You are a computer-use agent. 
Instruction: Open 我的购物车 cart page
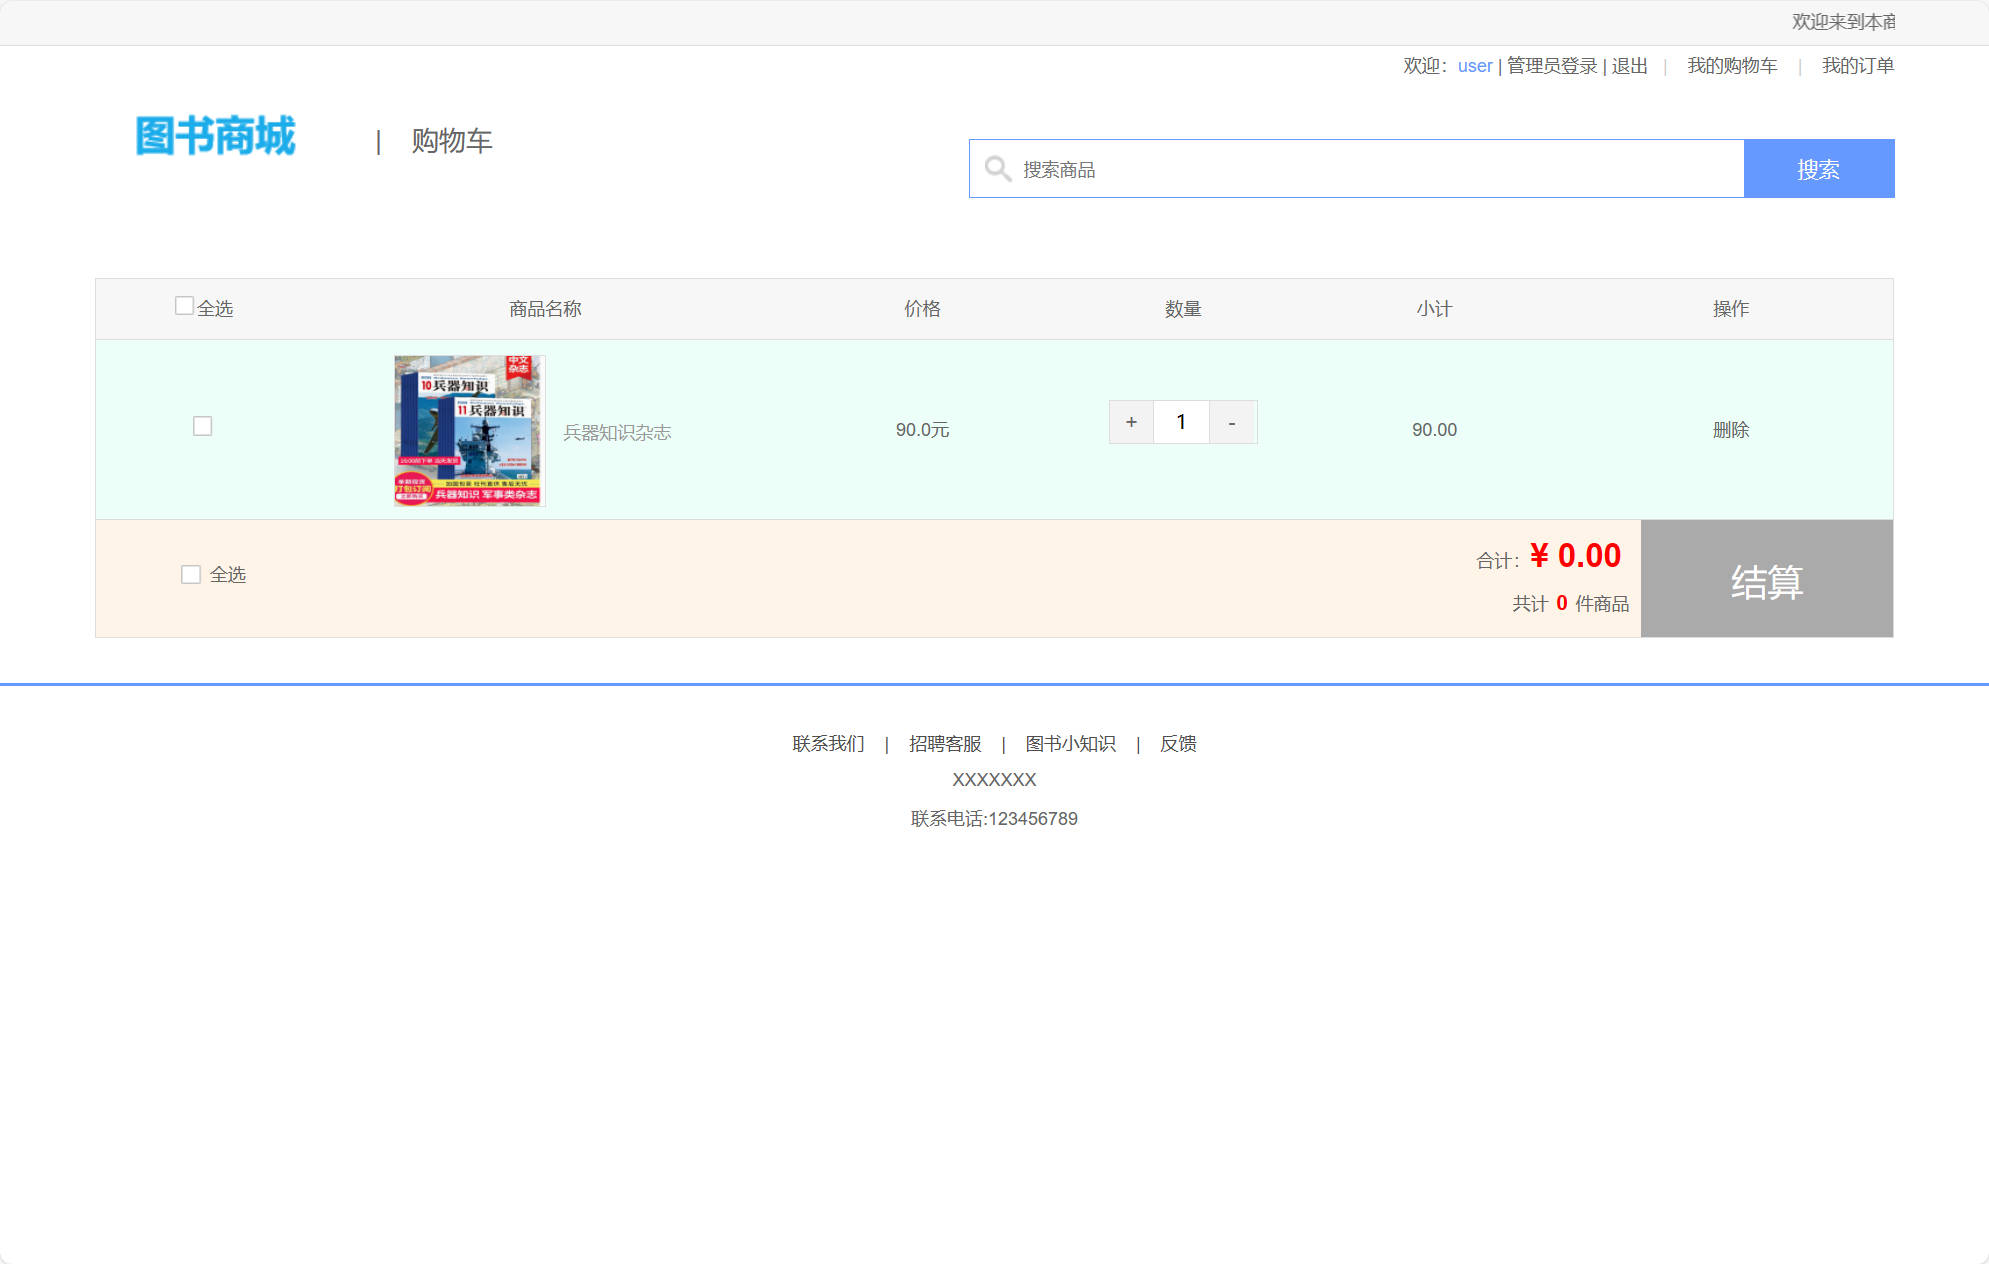1731,65
